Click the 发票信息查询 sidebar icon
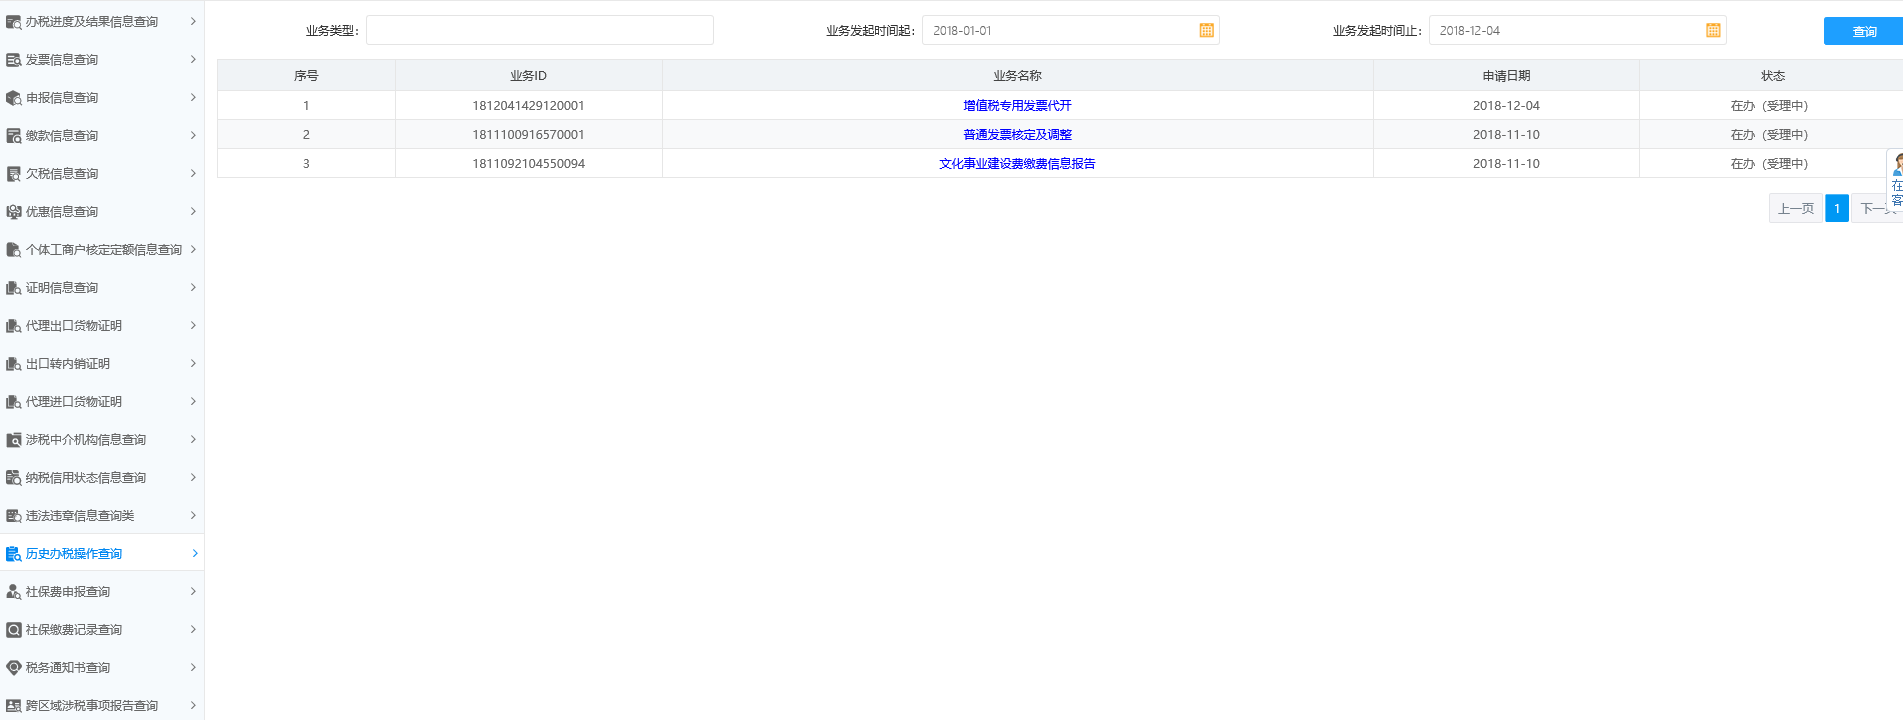The height and width of the screenshot is (720, 1903). pos(13,60)
